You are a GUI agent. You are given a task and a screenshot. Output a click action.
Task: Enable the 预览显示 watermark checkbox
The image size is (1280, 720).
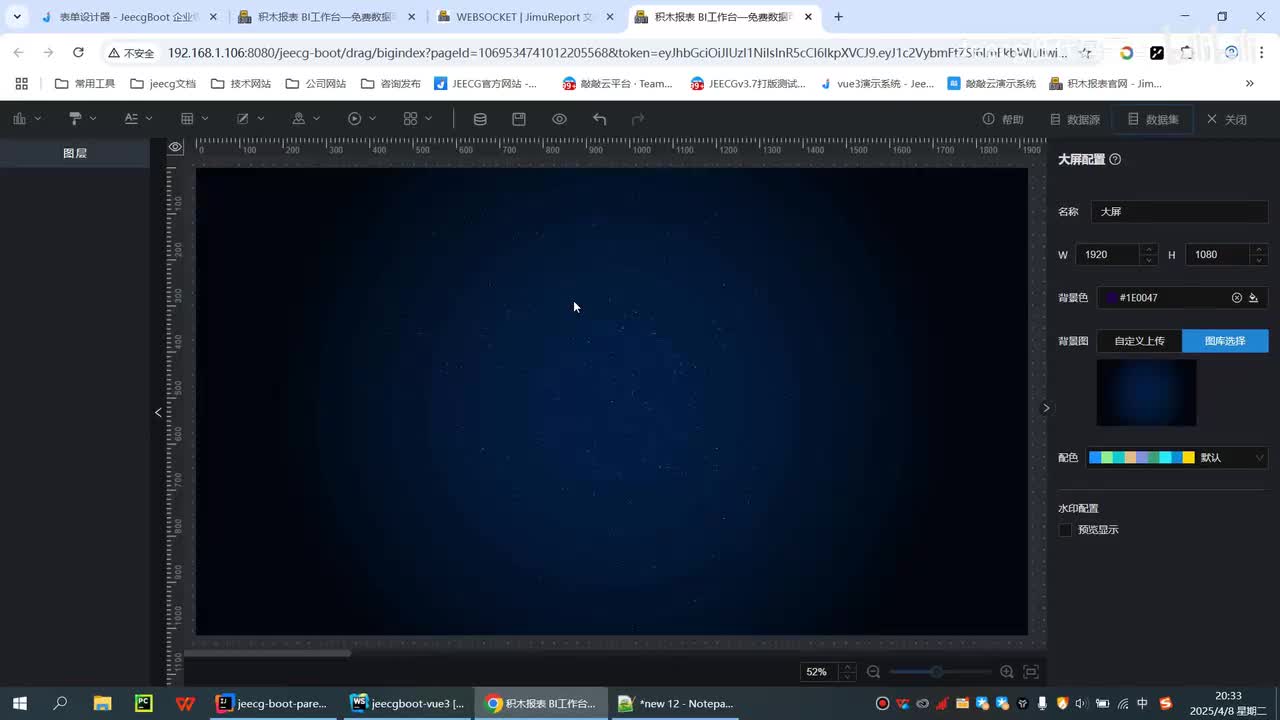1065,530
